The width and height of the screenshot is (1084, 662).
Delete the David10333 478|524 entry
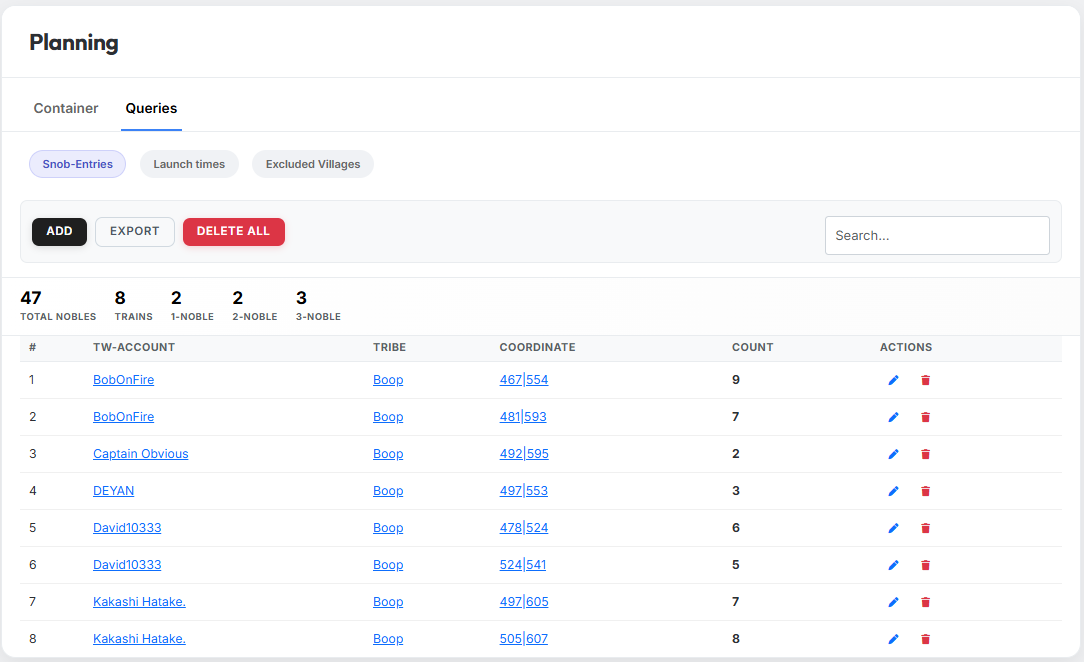[925, 528]
